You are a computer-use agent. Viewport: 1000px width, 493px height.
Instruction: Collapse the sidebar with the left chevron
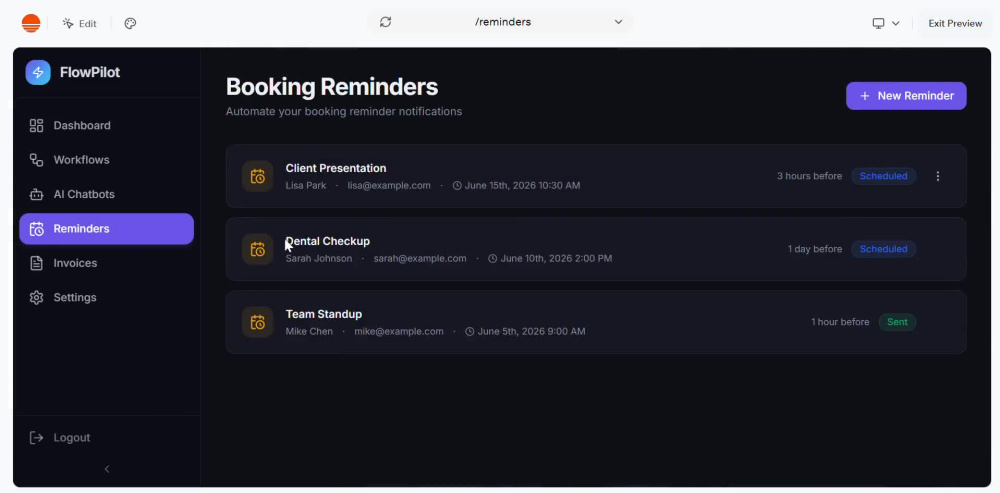[107, 469]
